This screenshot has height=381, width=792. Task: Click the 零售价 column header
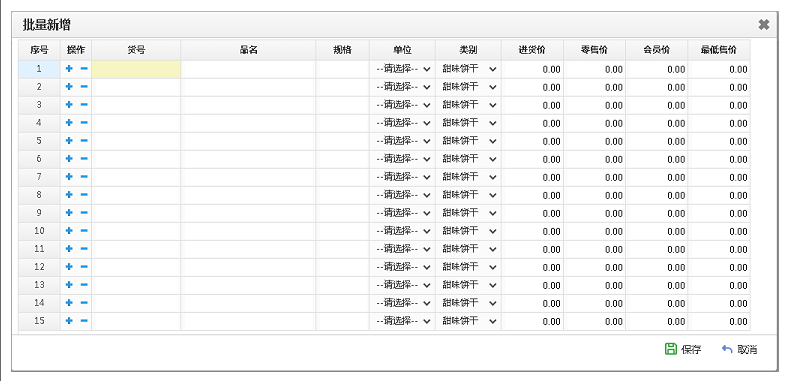tap(595, 50)
